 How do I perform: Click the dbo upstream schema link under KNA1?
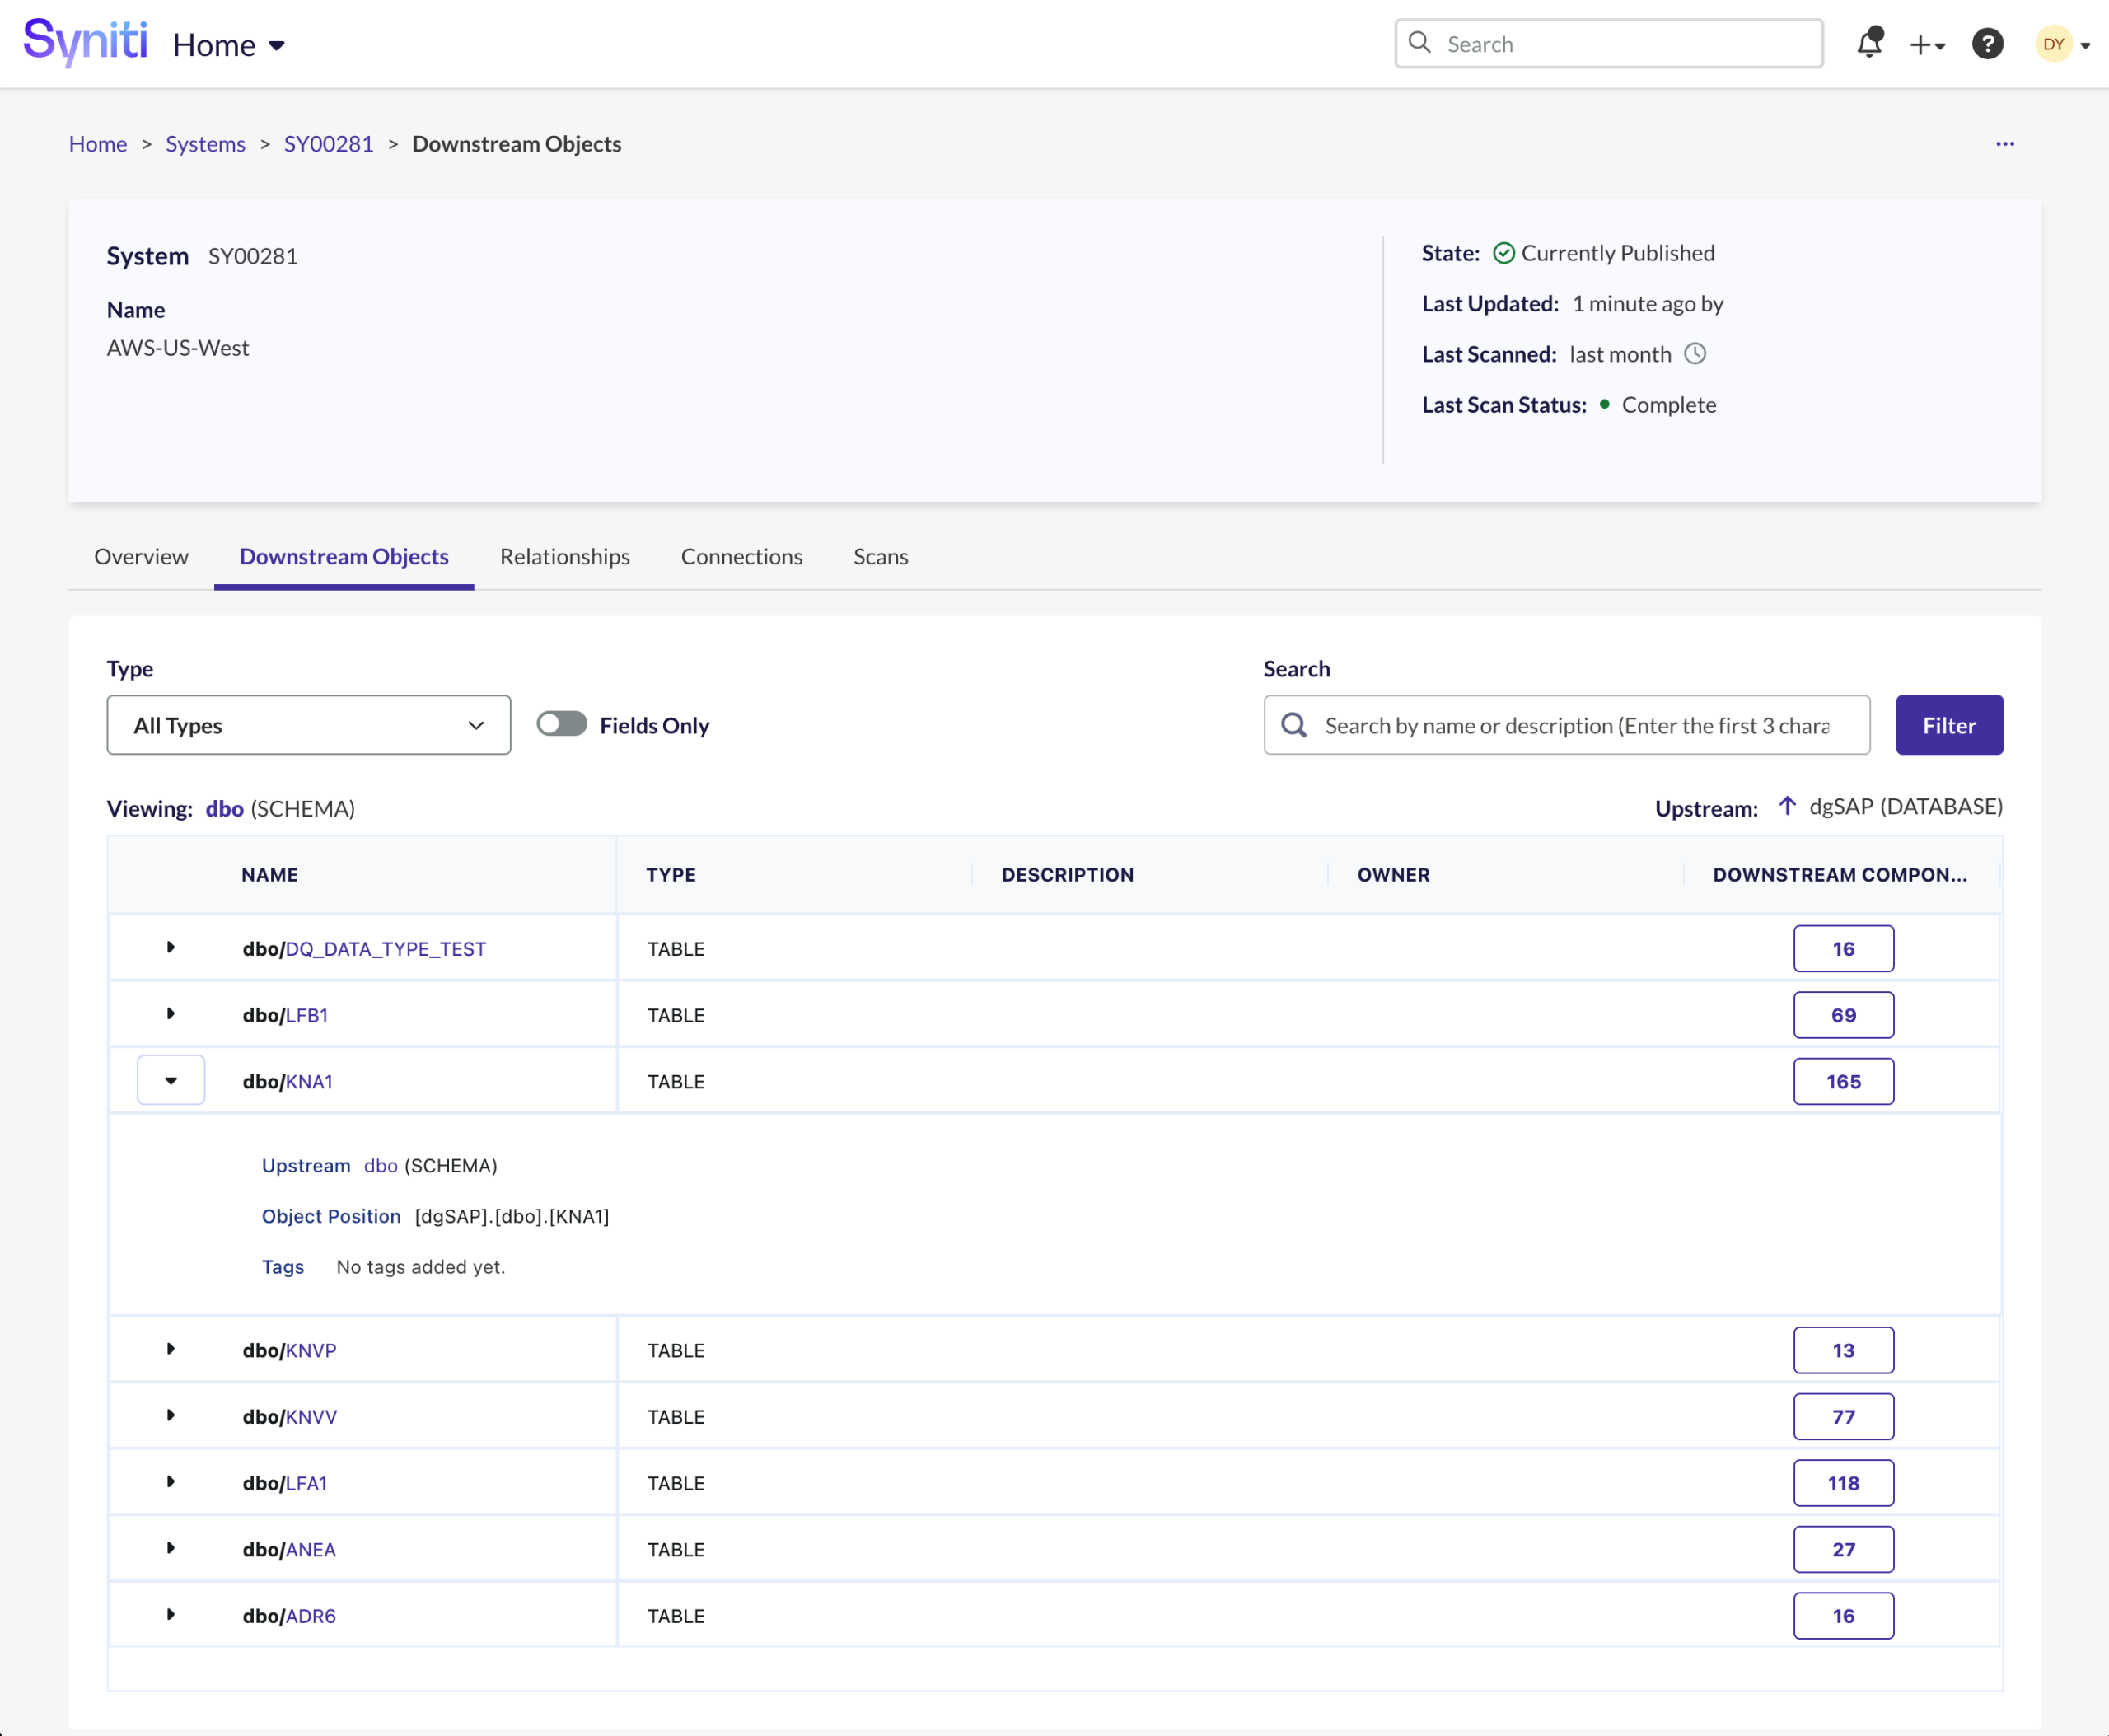[381, 1165]
